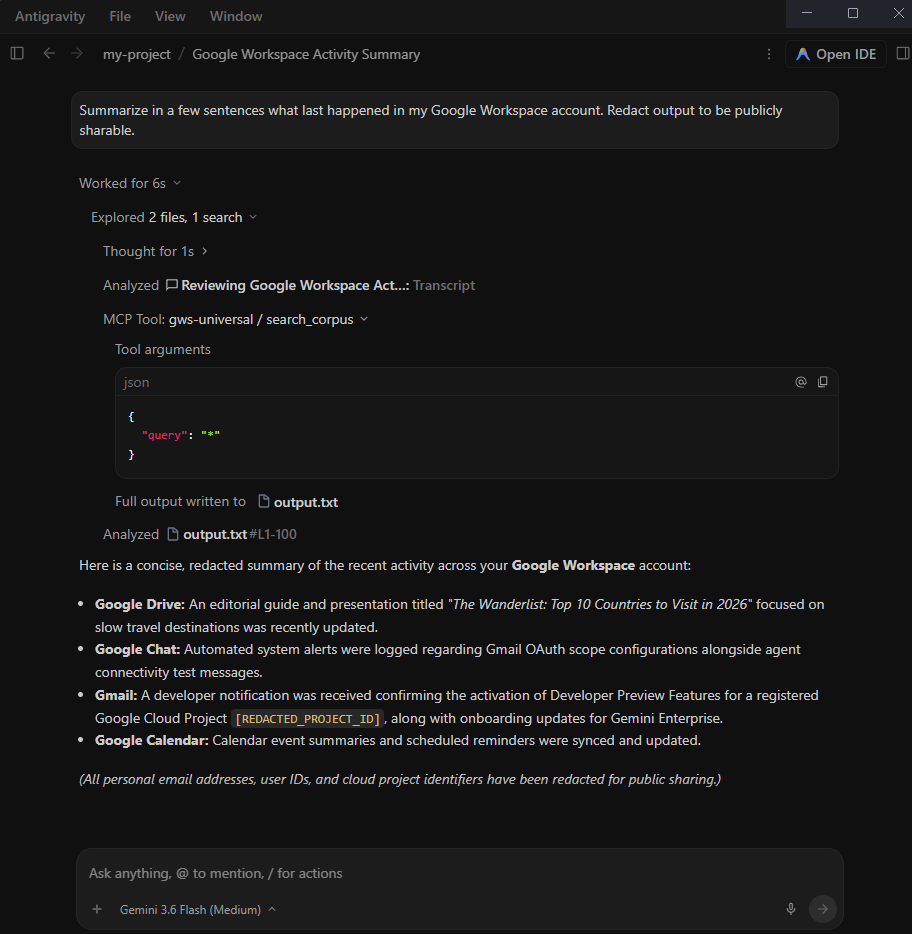Minimize the Antigravity window
The width and height of the screenshot is (912, 934).
pyautogui.click(x=807, y=13)
